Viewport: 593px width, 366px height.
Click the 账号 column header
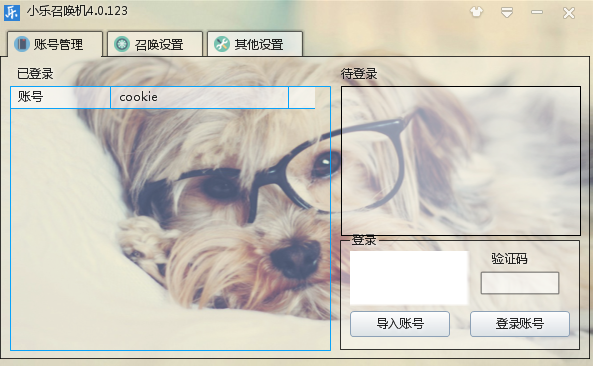coord(61,98)
